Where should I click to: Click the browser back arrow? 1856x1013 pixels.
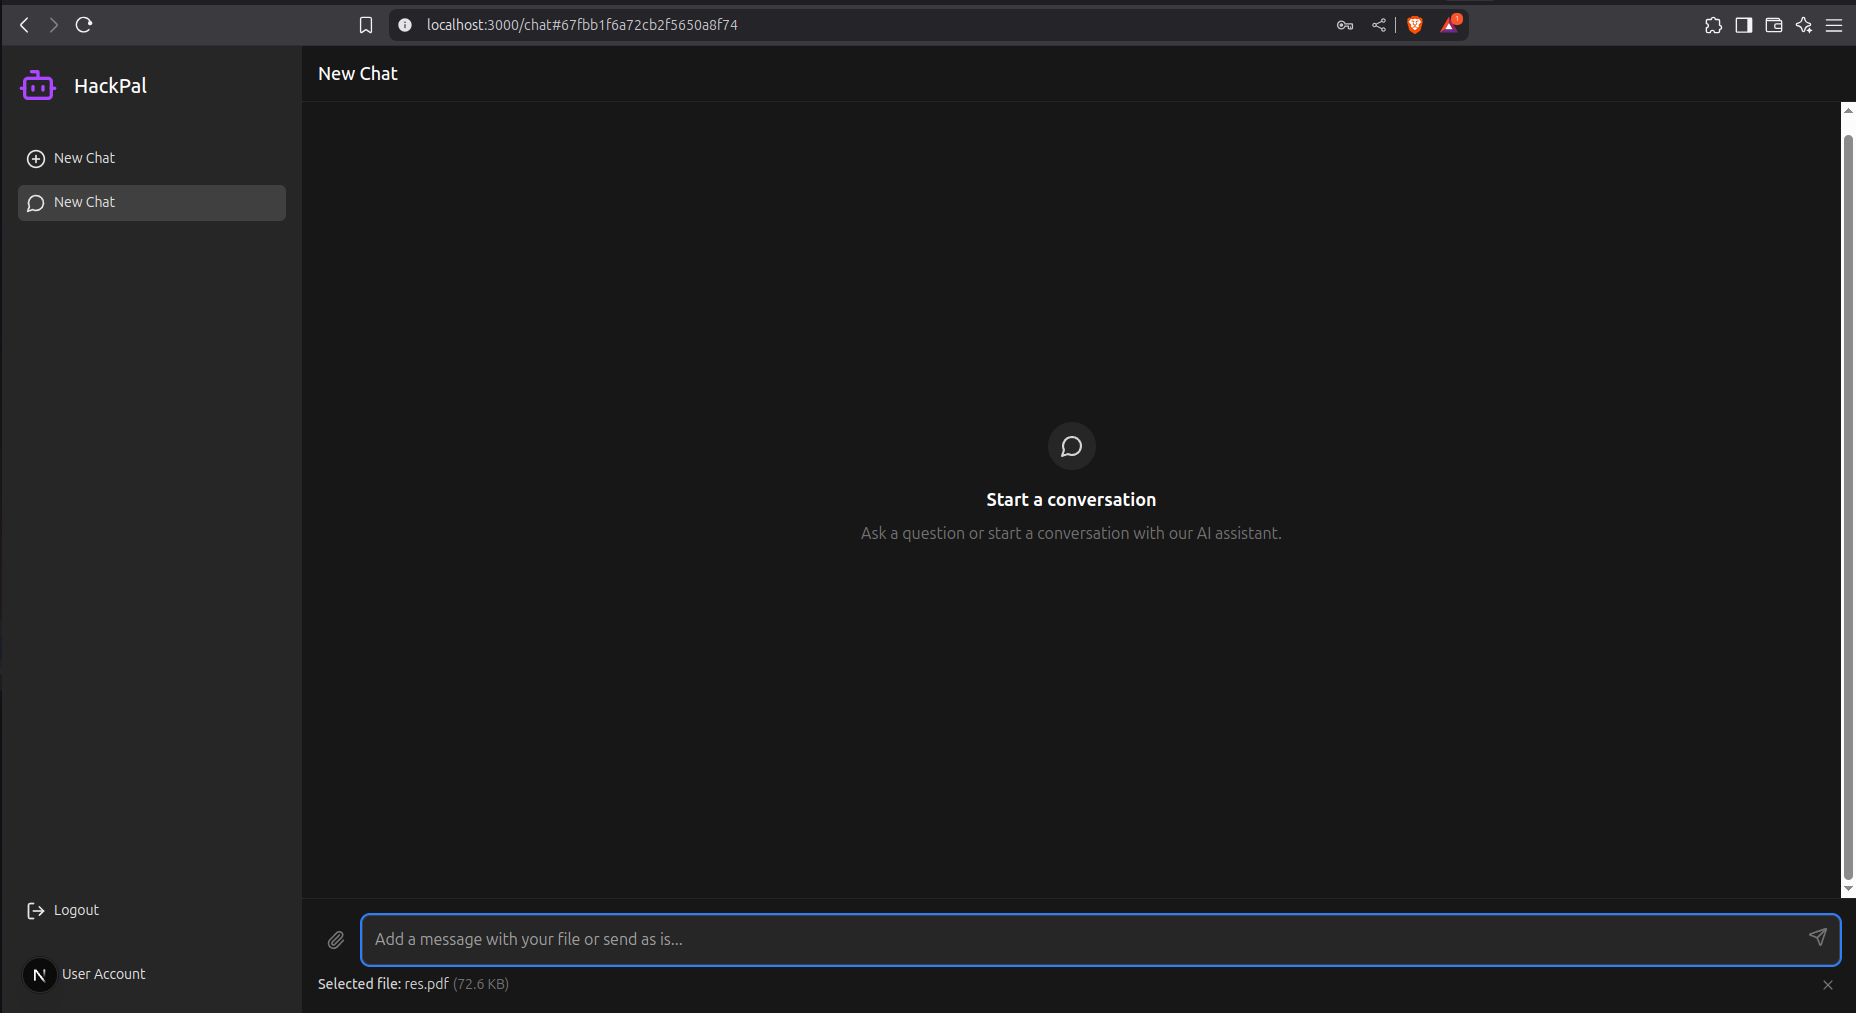tap(24, 25)
